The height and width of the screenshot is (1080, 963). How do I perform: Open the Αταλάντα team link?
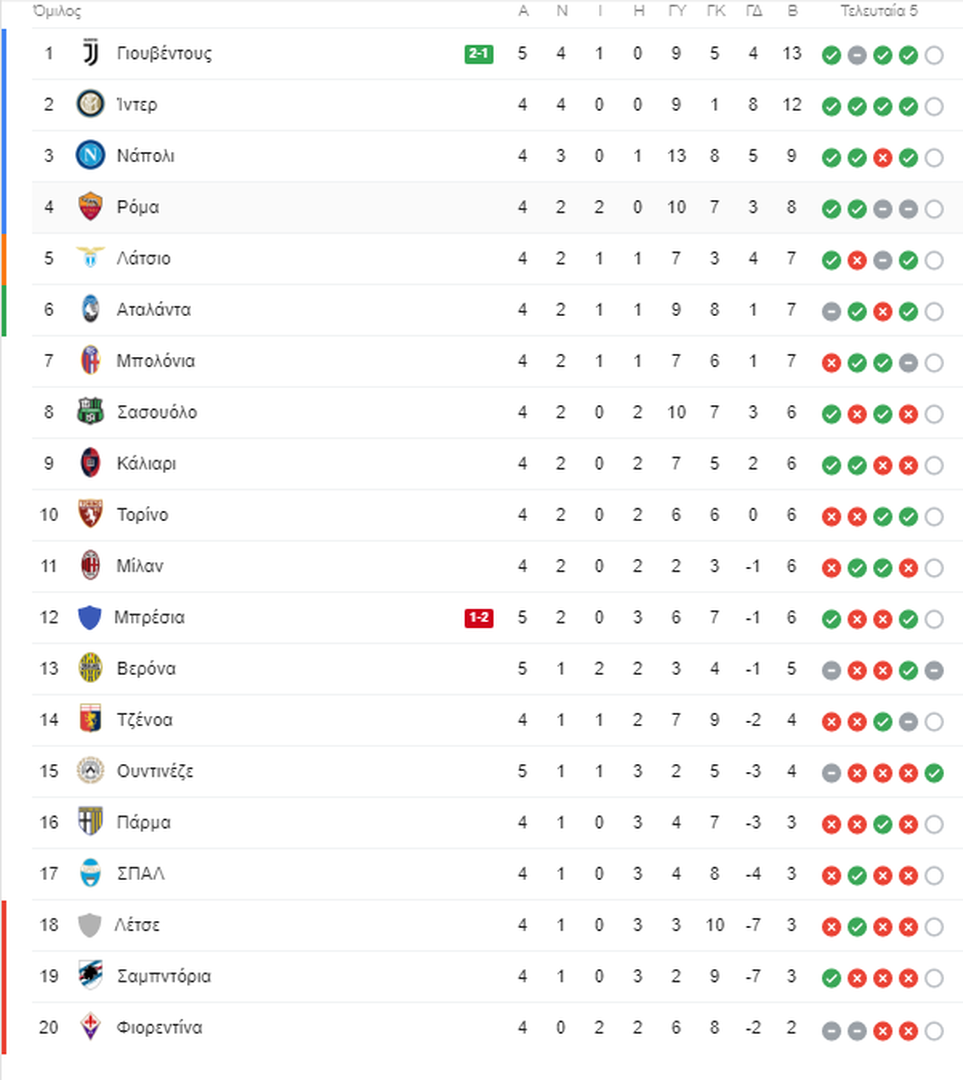[x=154, y=310]
